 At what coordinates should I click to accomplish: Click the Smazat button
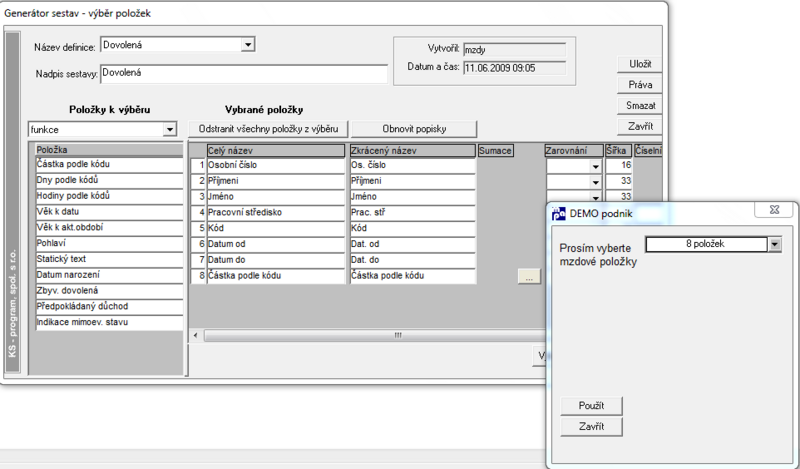(639, 106)
